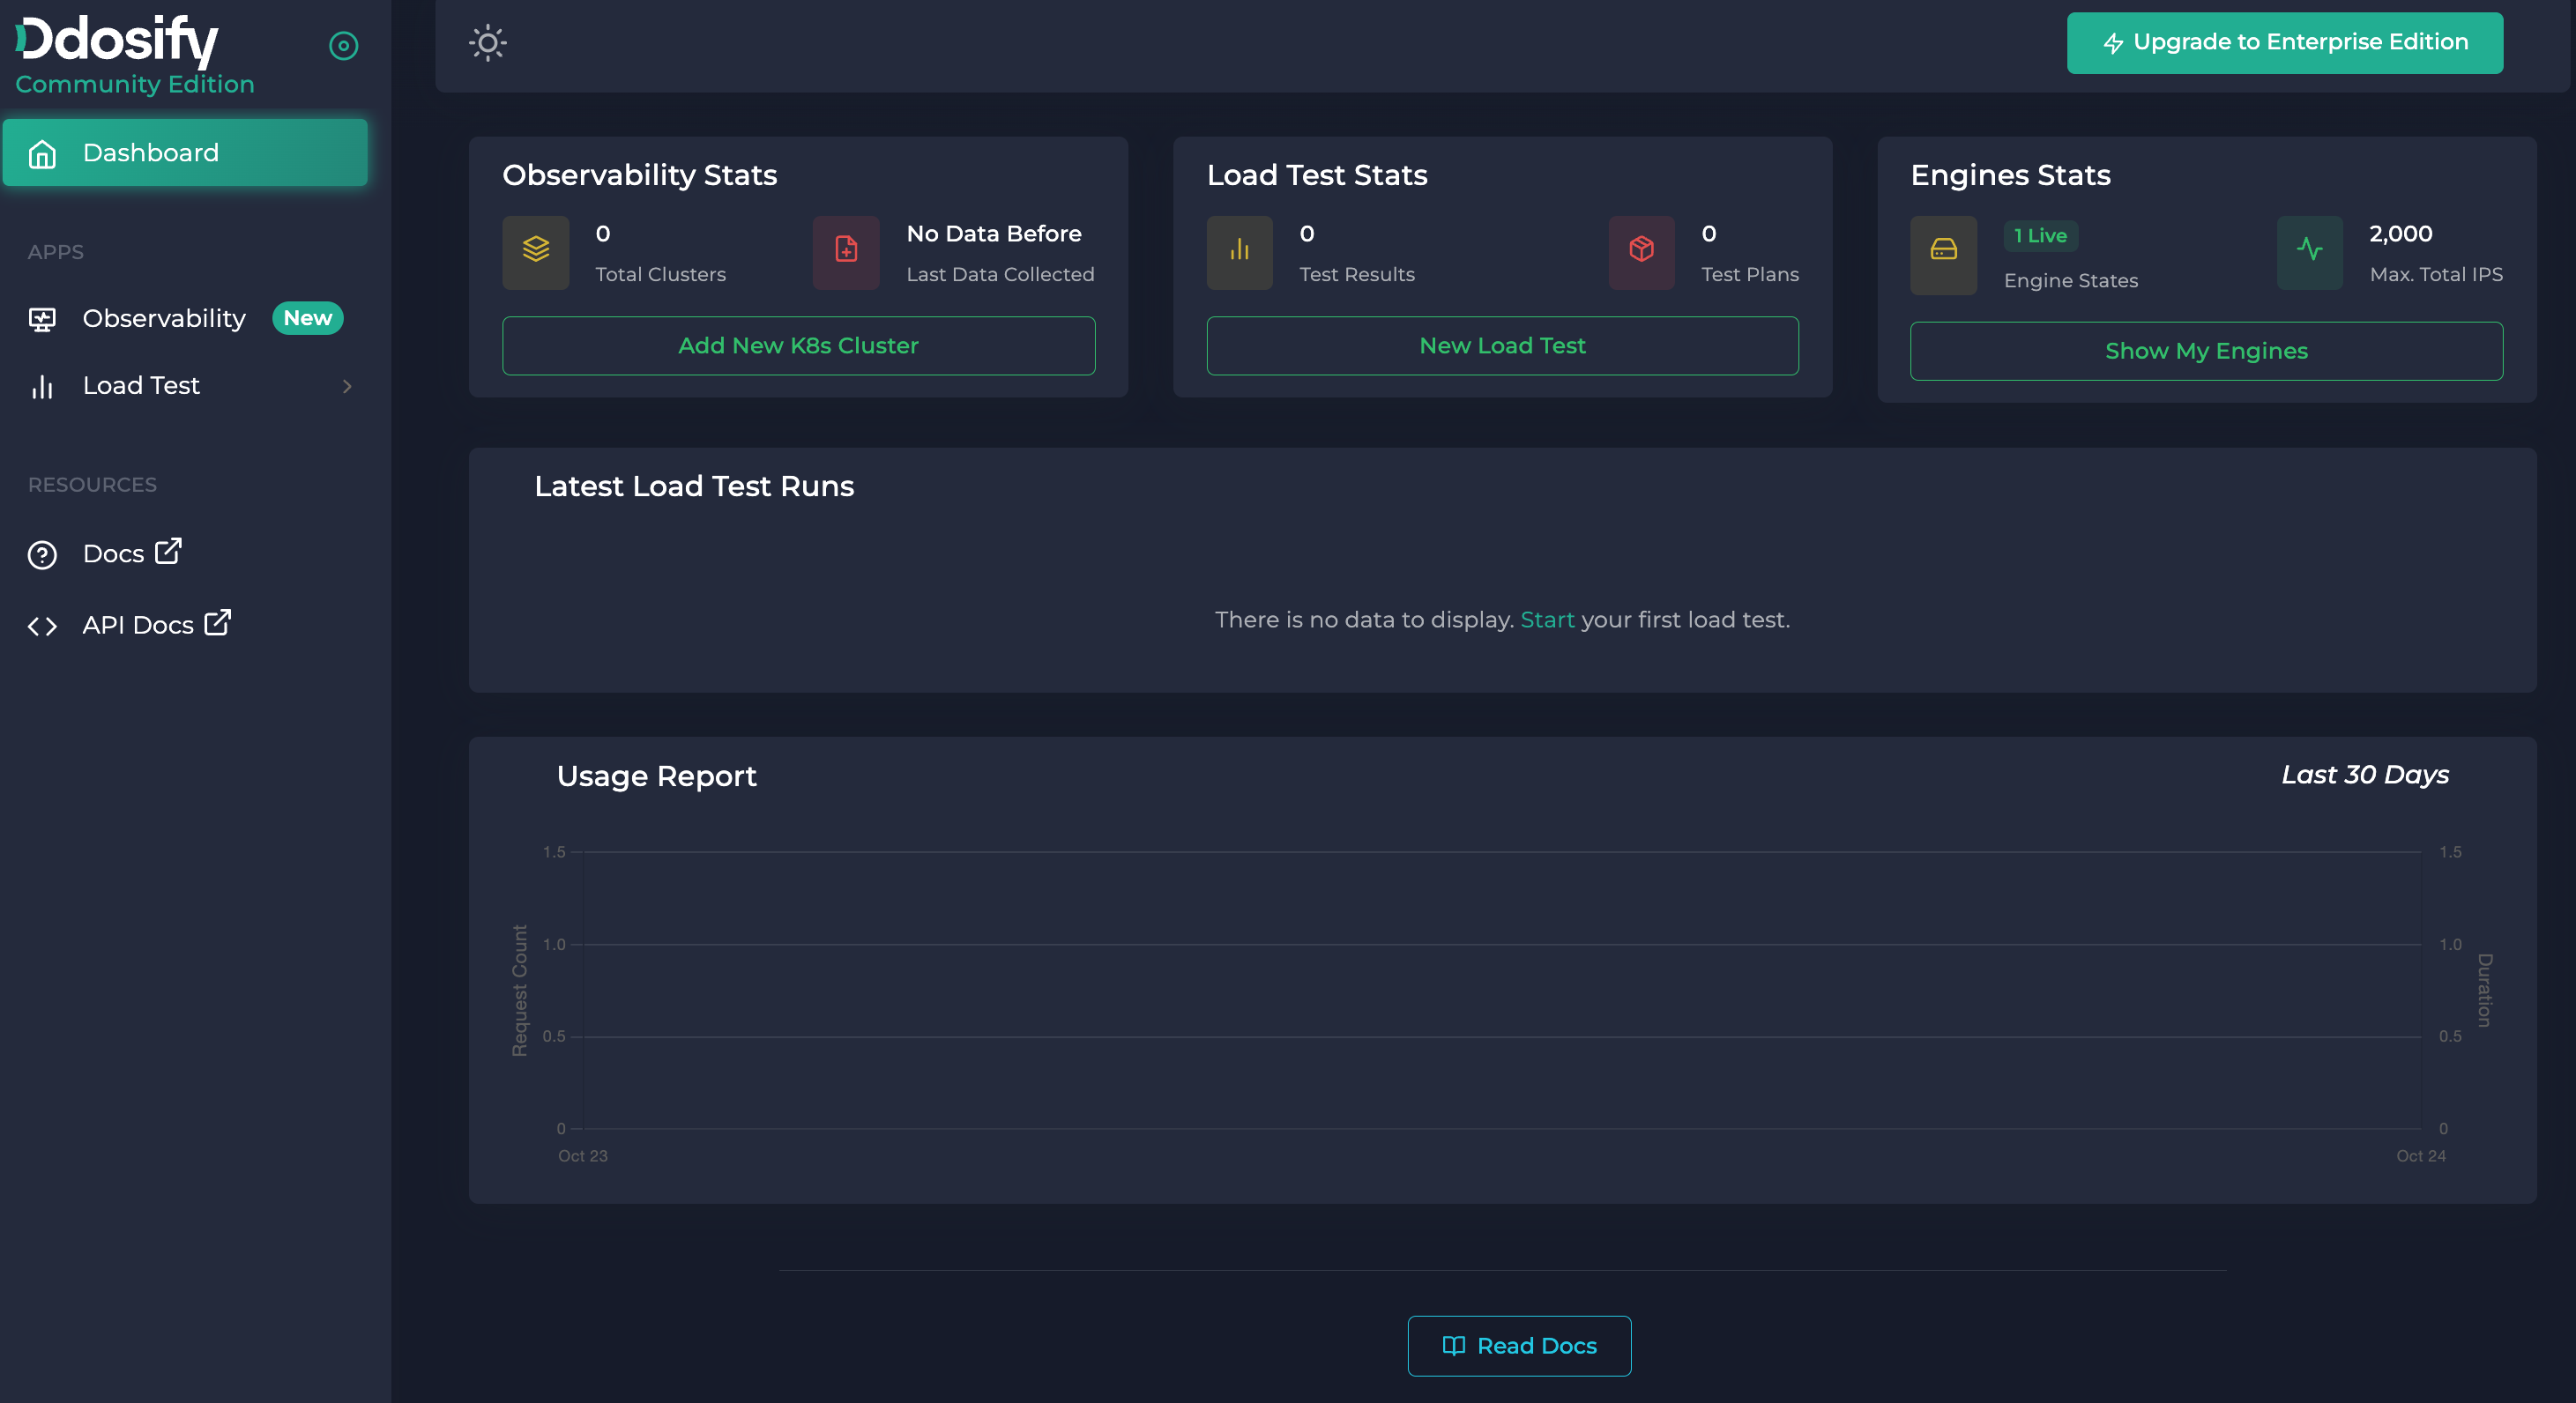The height and width of the screenshot is (1403, 2576).
Task: Open Observability from the sidebar
Action: tap(163, 318)
